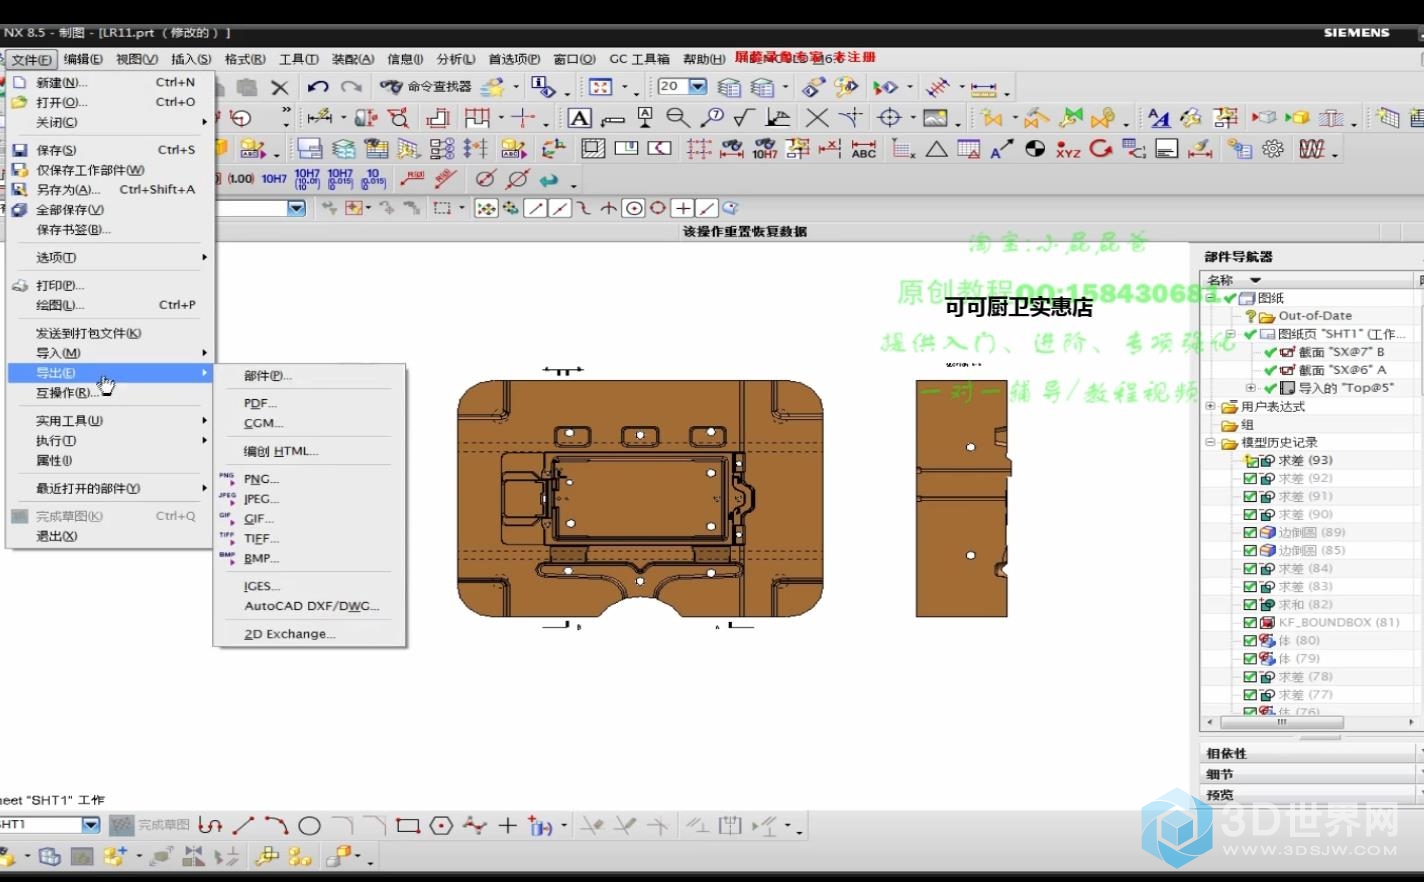Viewport: 1424px width, 882px height.
Task: Click the target point symbol icon
Action: click(889, 118)
